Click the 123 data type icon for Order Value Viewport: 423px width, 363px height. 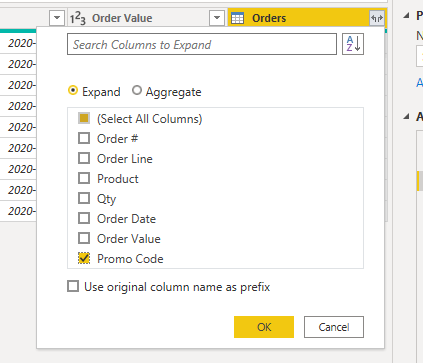[78, 18]
